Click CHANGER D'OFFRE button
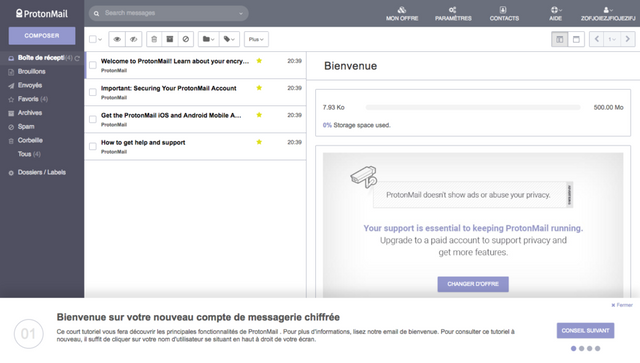Viewport: 640px width, 363px height. [x=473, y=284]
